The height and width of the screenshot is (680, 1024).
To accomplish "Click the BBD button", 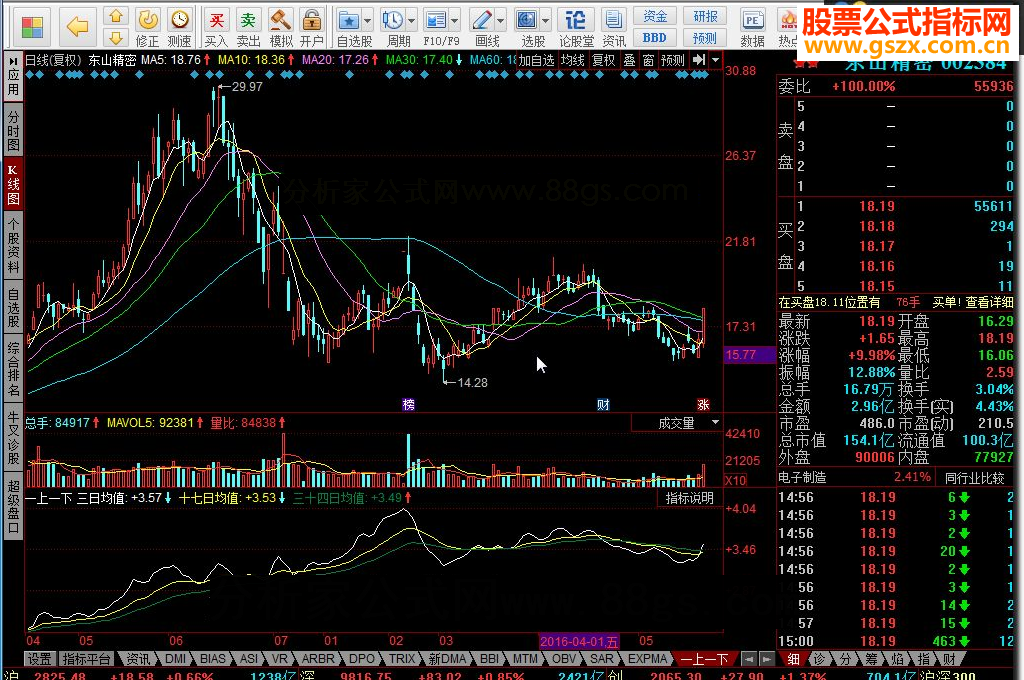I will coord(654,37).
